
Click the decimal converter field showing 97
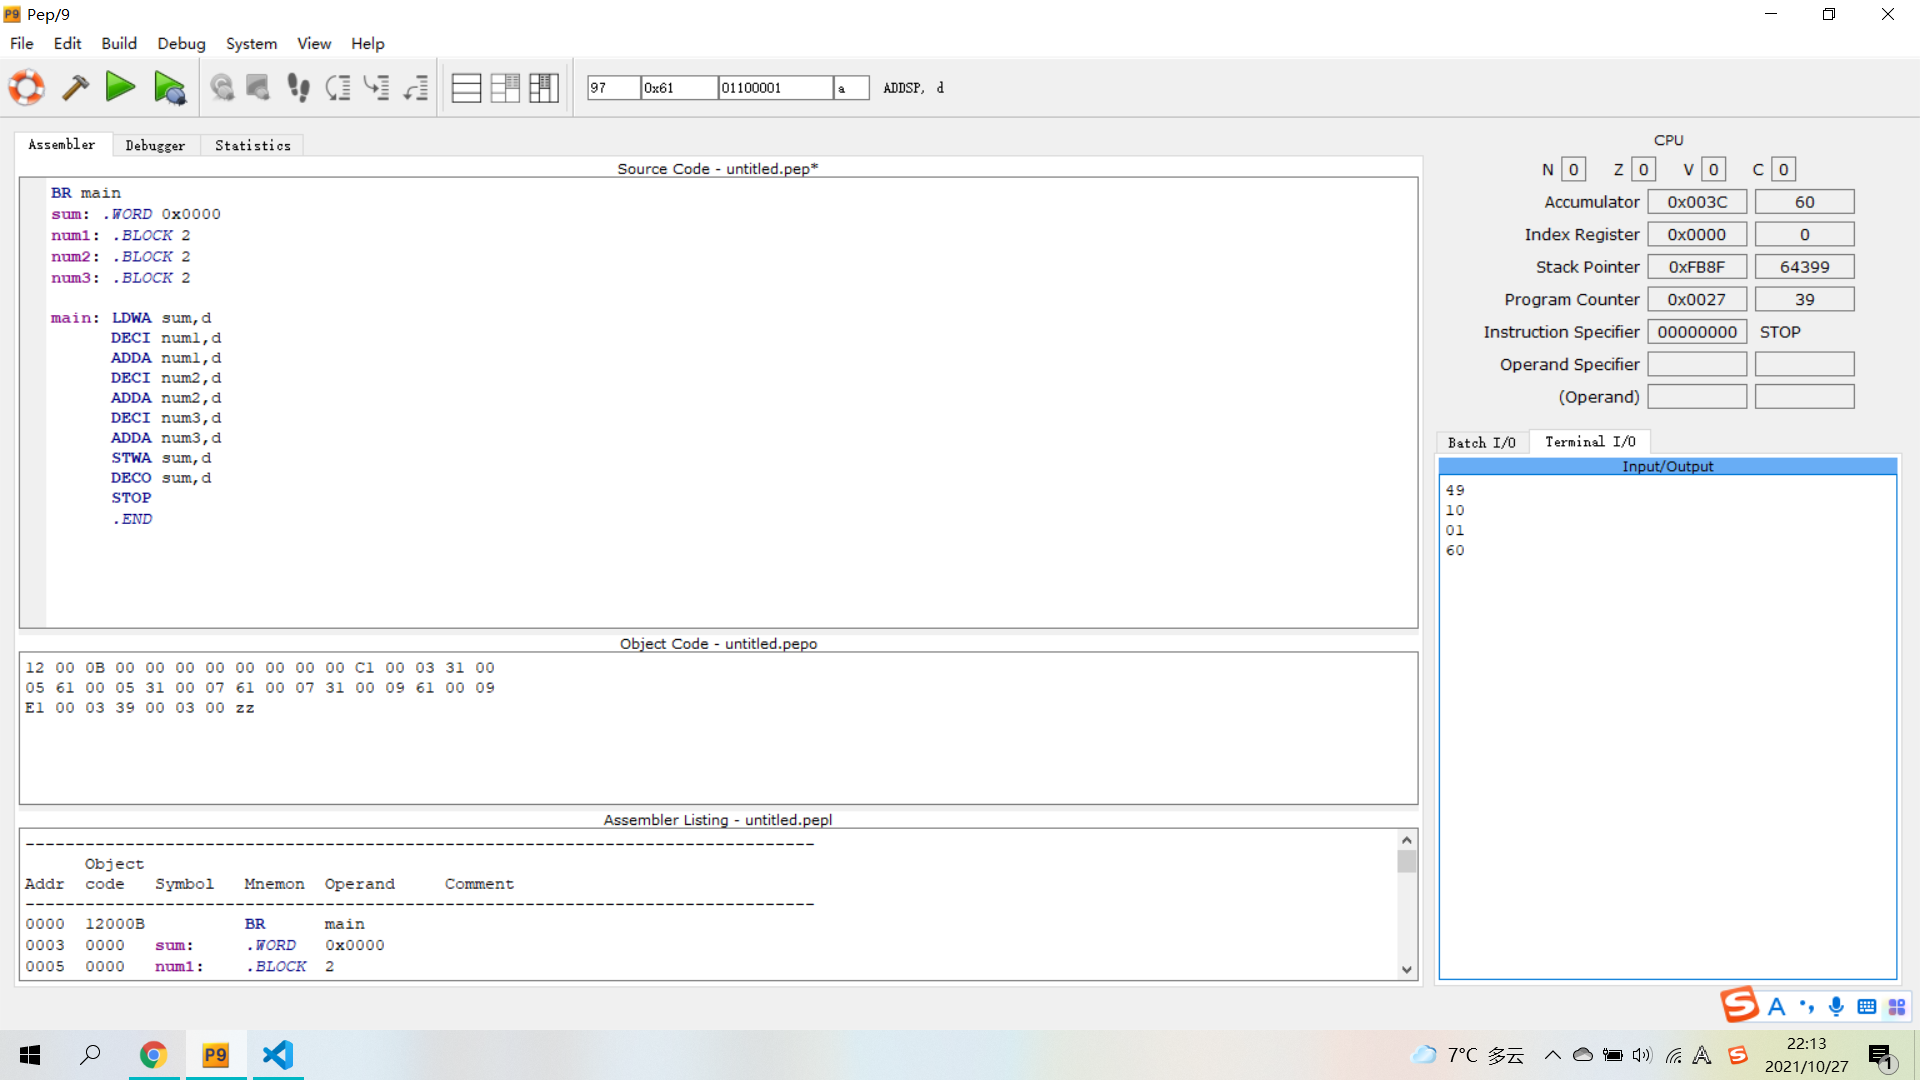coord(612,88)
